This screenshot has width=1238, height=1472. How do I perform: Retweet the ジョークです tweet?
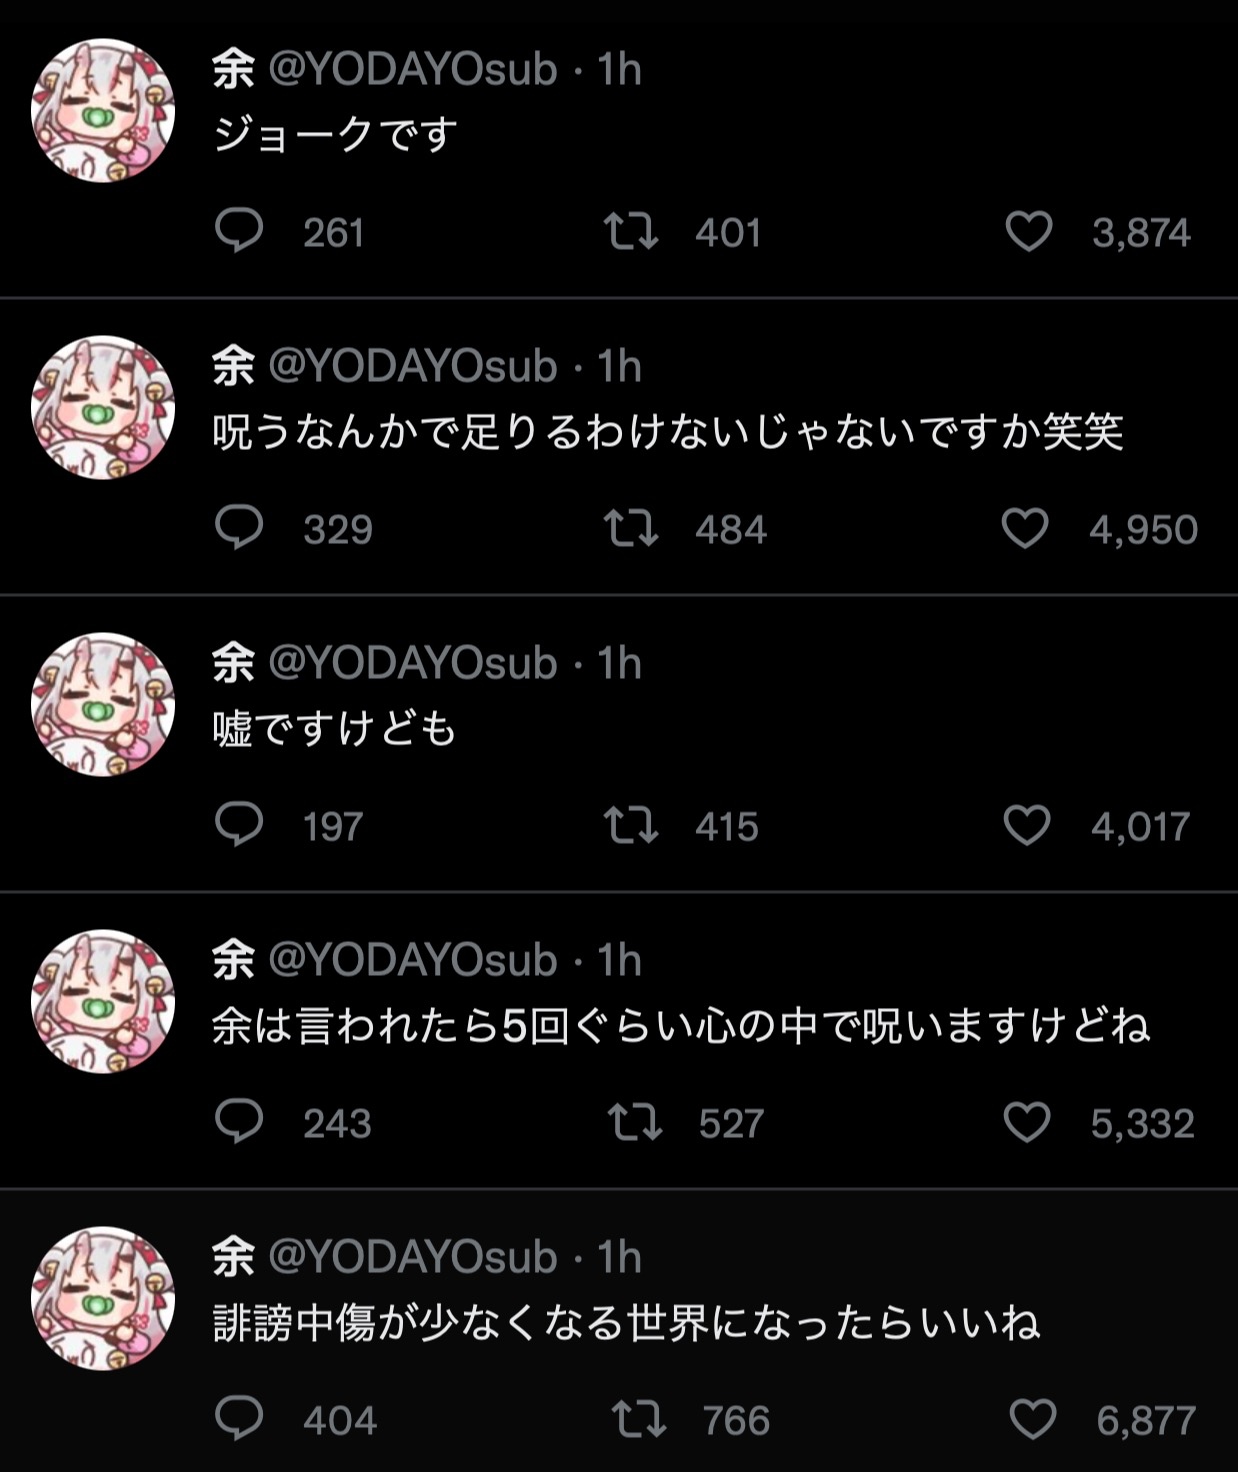tap(631, 231)
